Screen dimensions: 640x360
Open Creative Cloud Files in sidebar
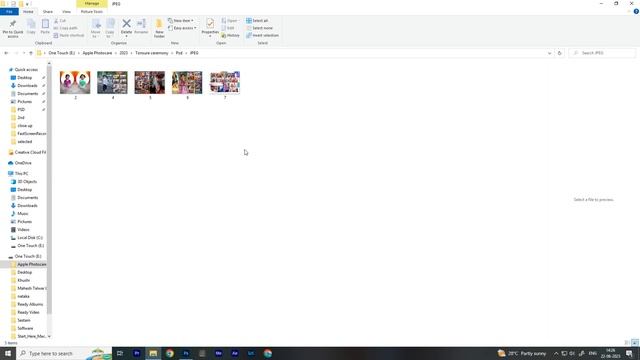(27, 152)
